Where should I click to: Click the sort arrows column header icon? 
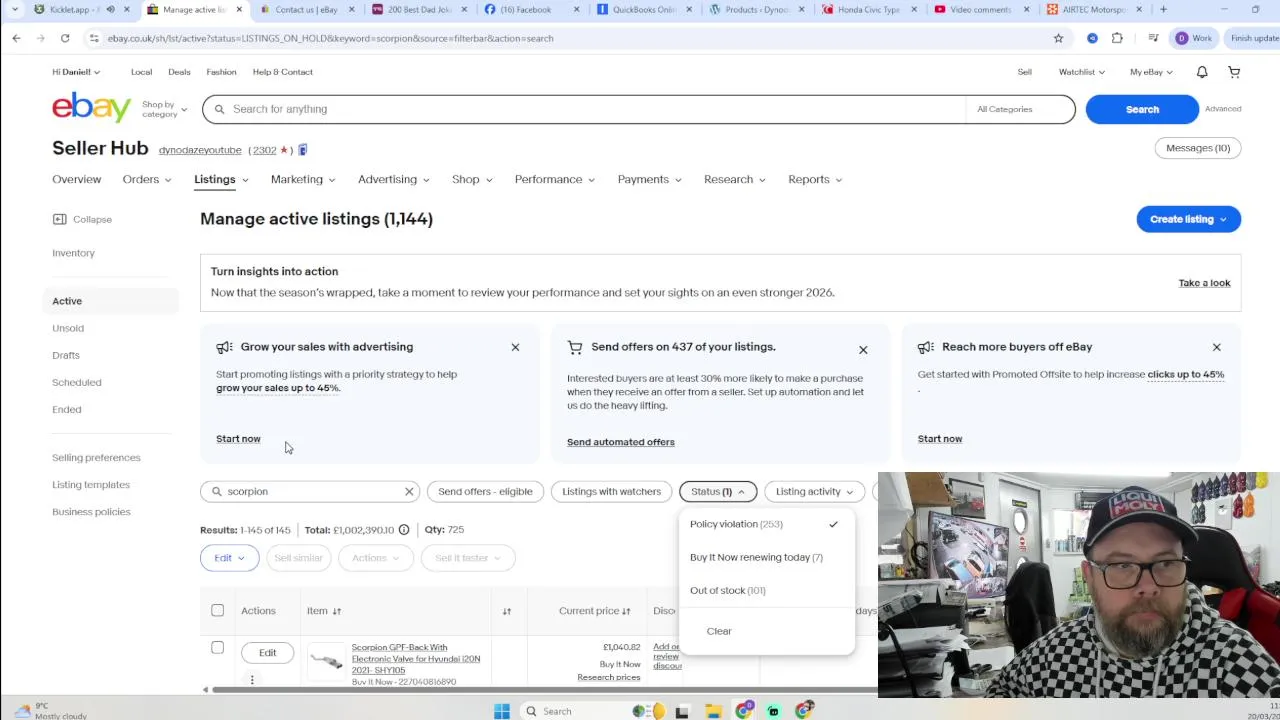[x=507, y=611]
